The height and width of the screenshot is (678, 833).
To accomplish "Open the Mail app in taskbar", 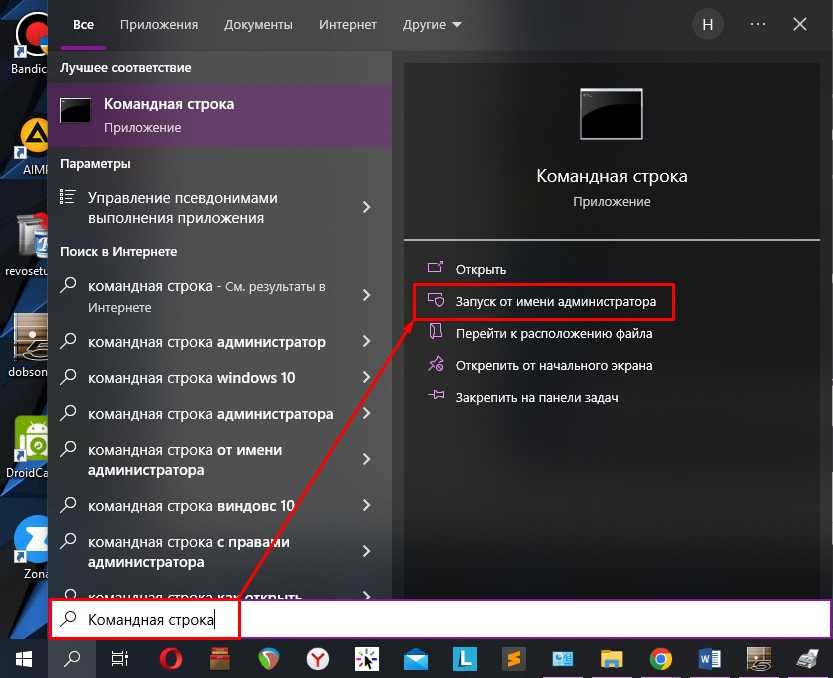I will click(416, 659).
